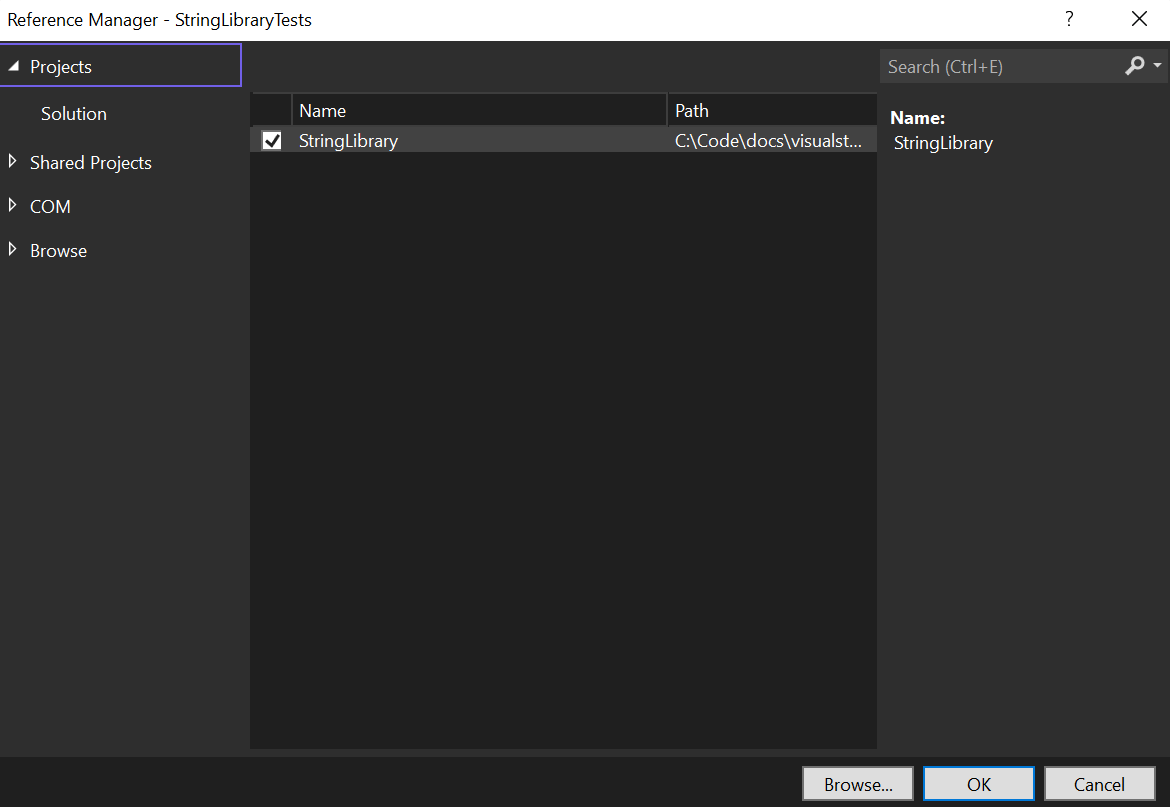
Task: Expand the Browse section in the sidebar
Action: point(13,250)
